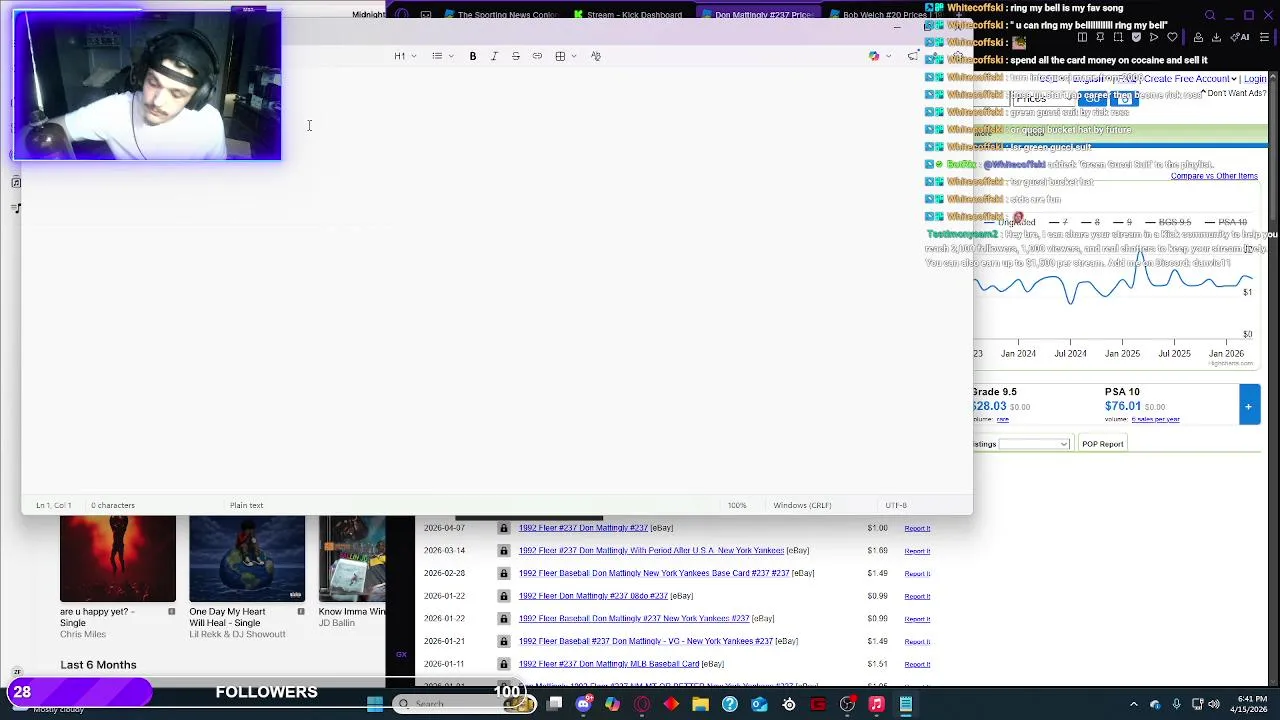Open Discord from the taskbar

coord(584,704)
